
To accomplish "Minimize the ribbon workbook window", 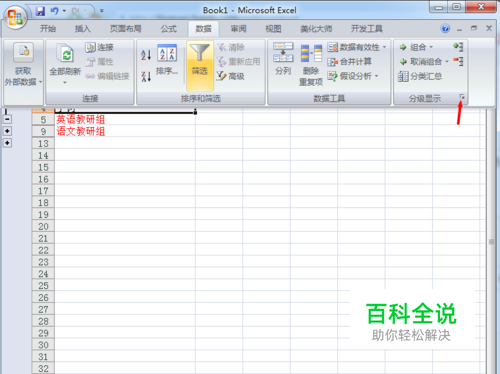I will point(460,29).
